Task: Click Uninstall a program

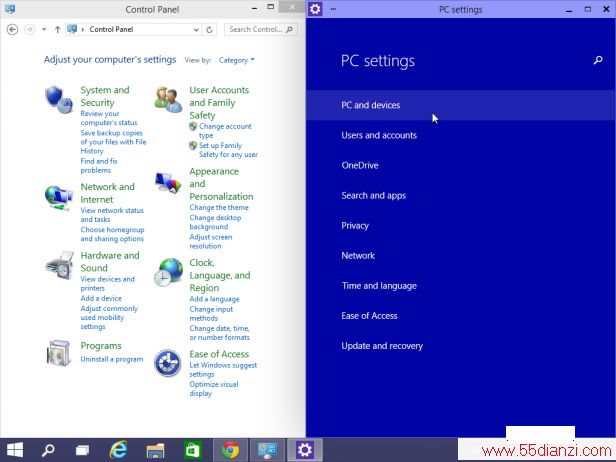Action: click(x=112, y=359)
